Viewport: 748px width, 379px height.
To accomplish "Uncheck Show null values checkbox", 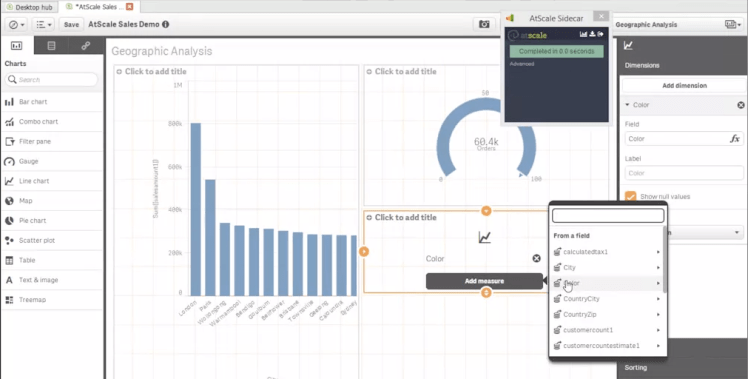I will click(x=631, y=197).
